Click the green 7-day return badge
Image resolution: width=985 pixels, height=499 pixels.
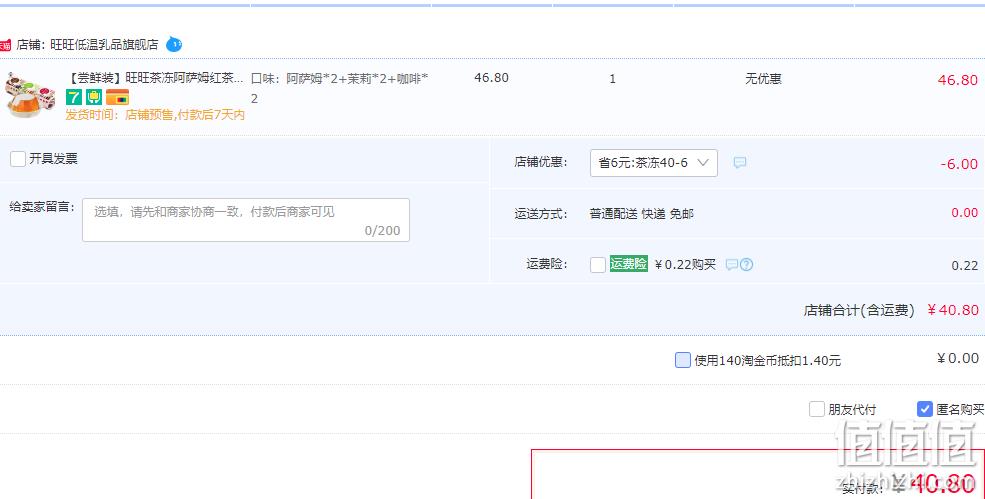tap(74, 97)
